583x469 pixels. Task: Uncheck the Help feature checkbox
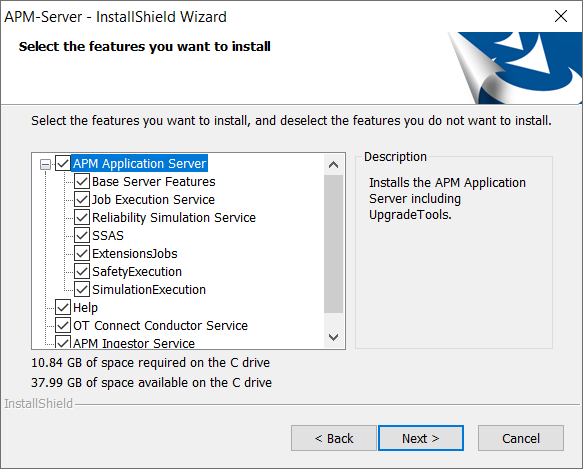pos(63,307)
